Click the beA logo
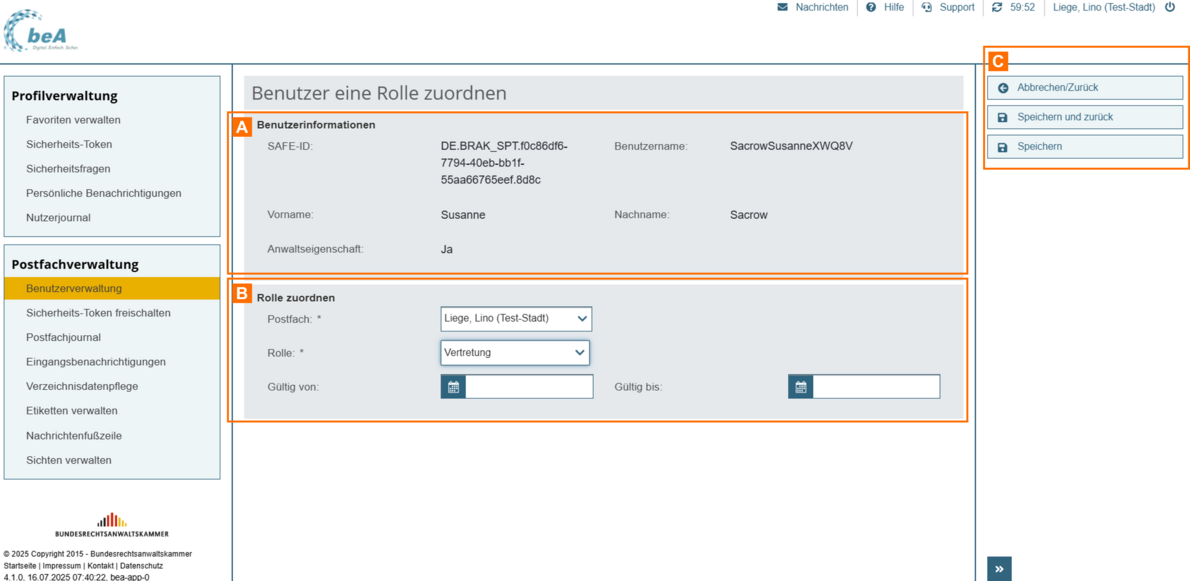 [41, 31]
